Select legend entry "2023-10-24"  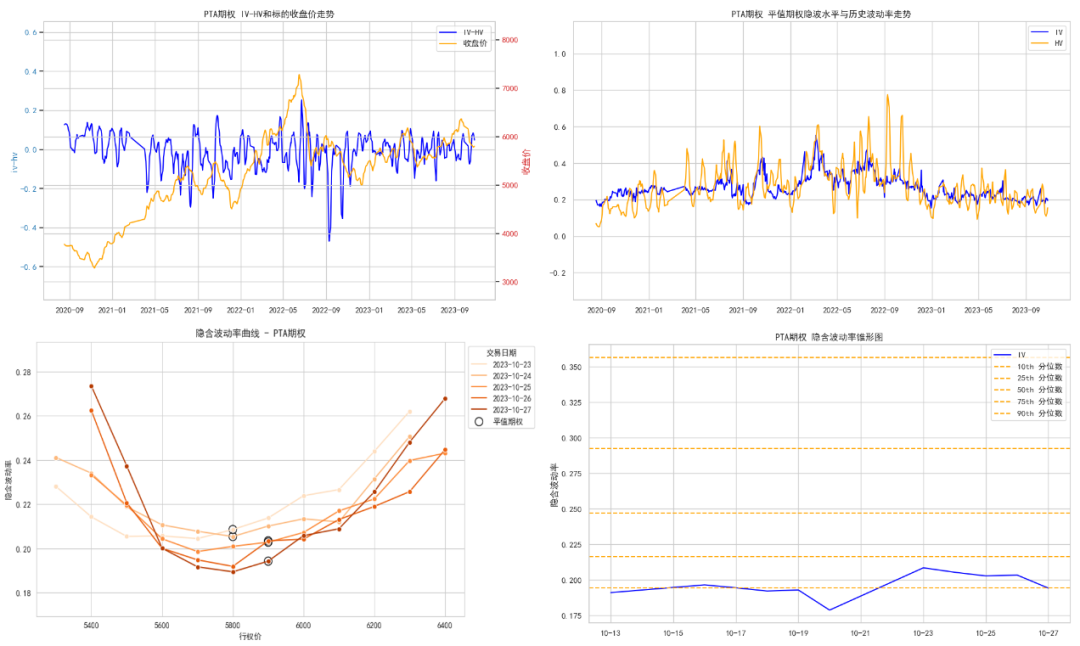click(501, 376)
